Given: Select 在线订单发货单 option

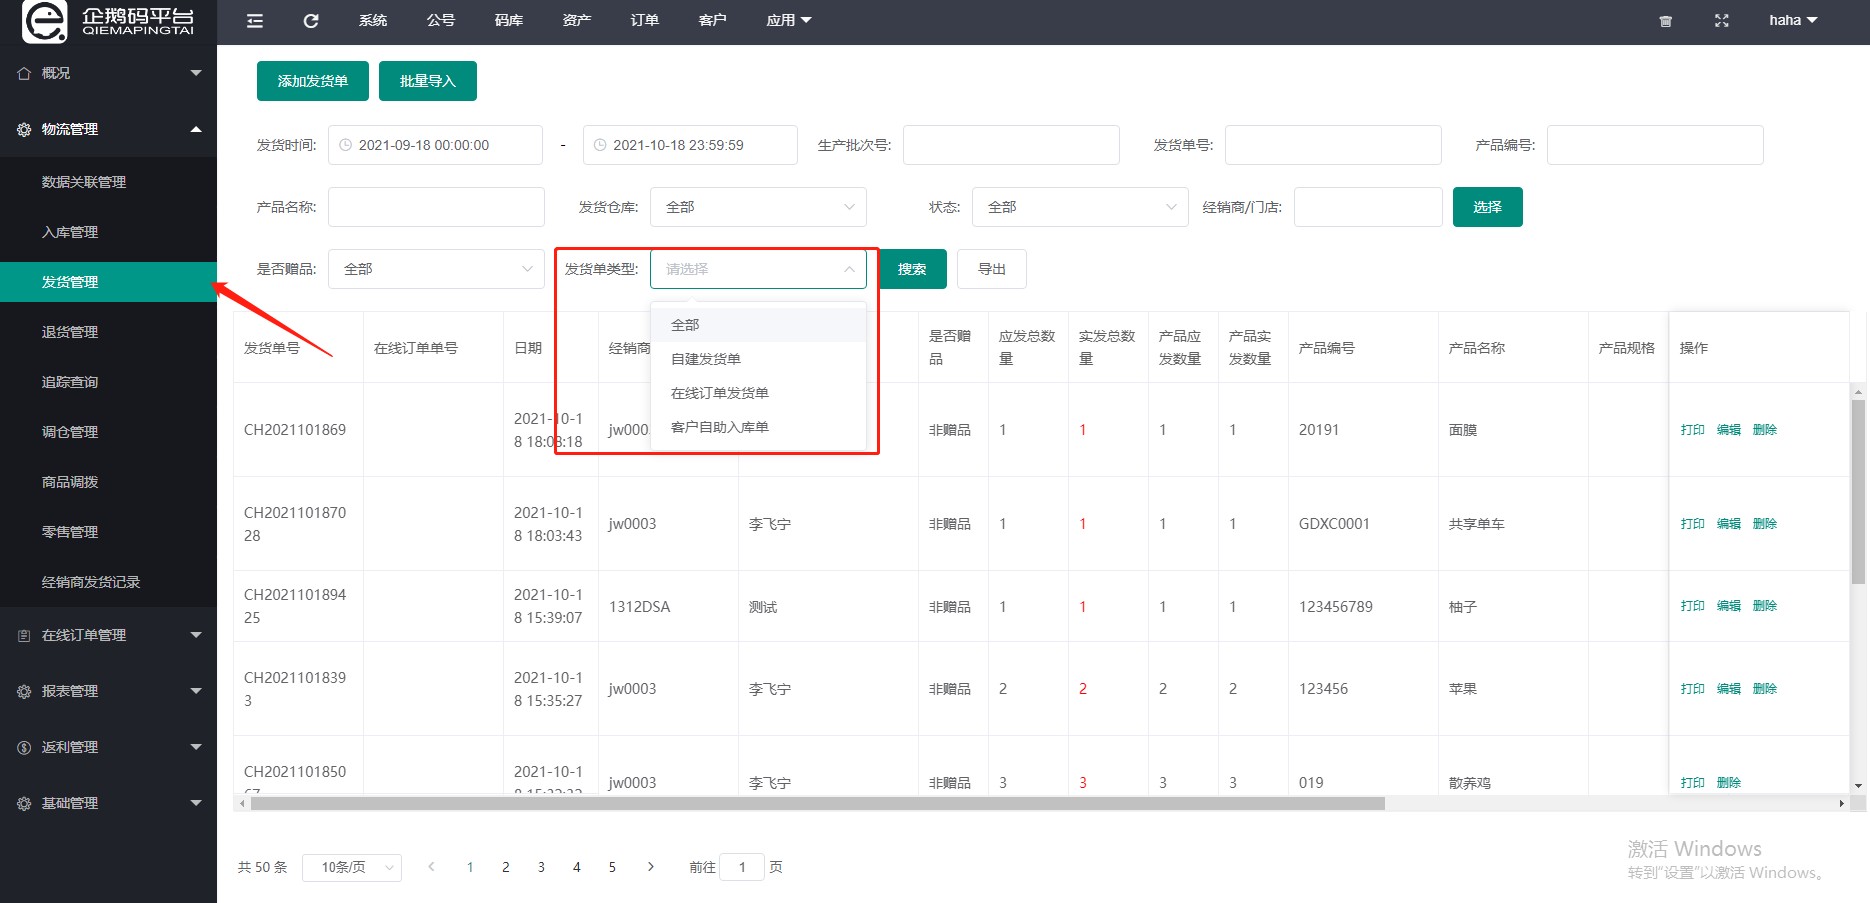Looking at the screenshot, I should point(758,393).
